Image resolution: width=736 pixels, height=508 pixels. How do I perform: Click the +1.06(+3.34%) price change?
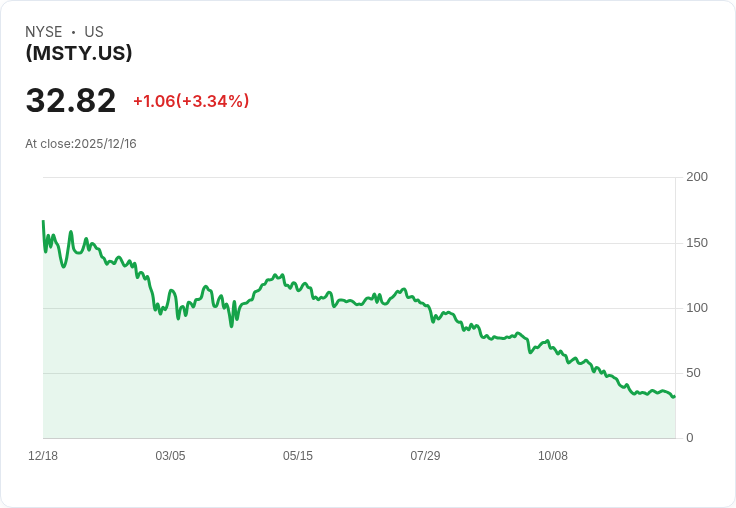pos(191,101)
